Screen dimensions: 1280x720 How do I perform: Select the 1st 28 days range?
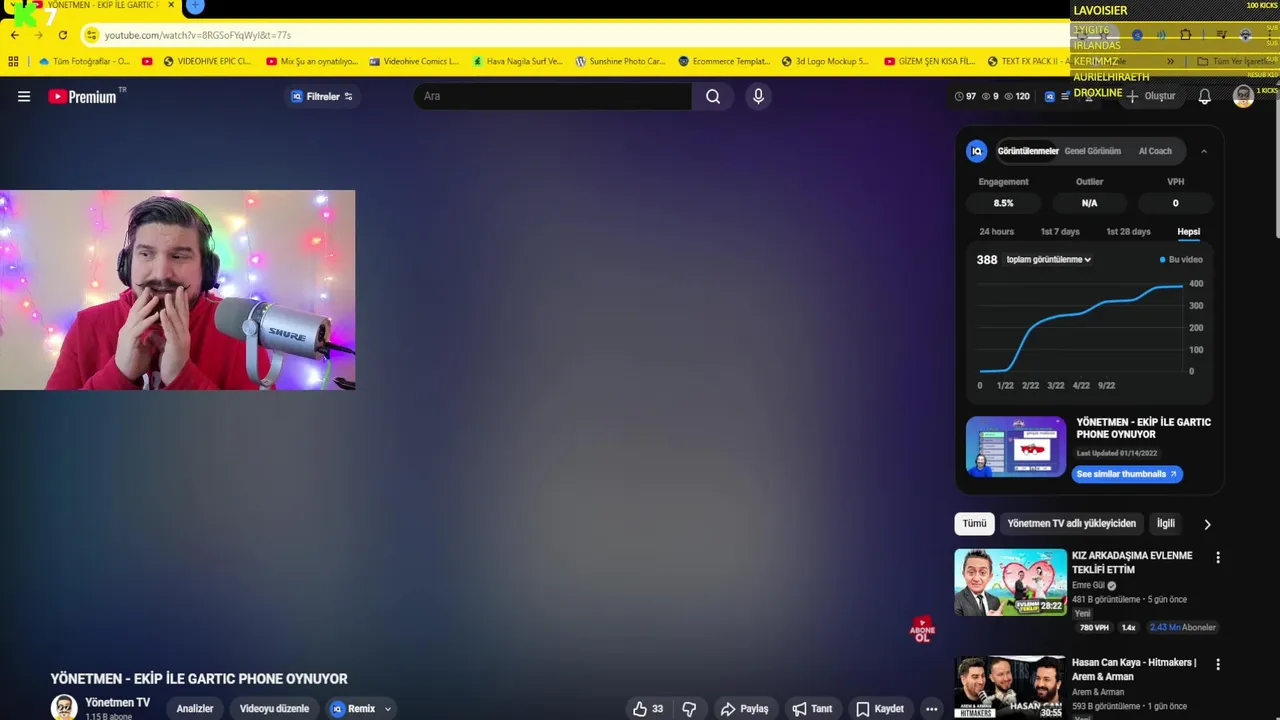coord(1128,232)
